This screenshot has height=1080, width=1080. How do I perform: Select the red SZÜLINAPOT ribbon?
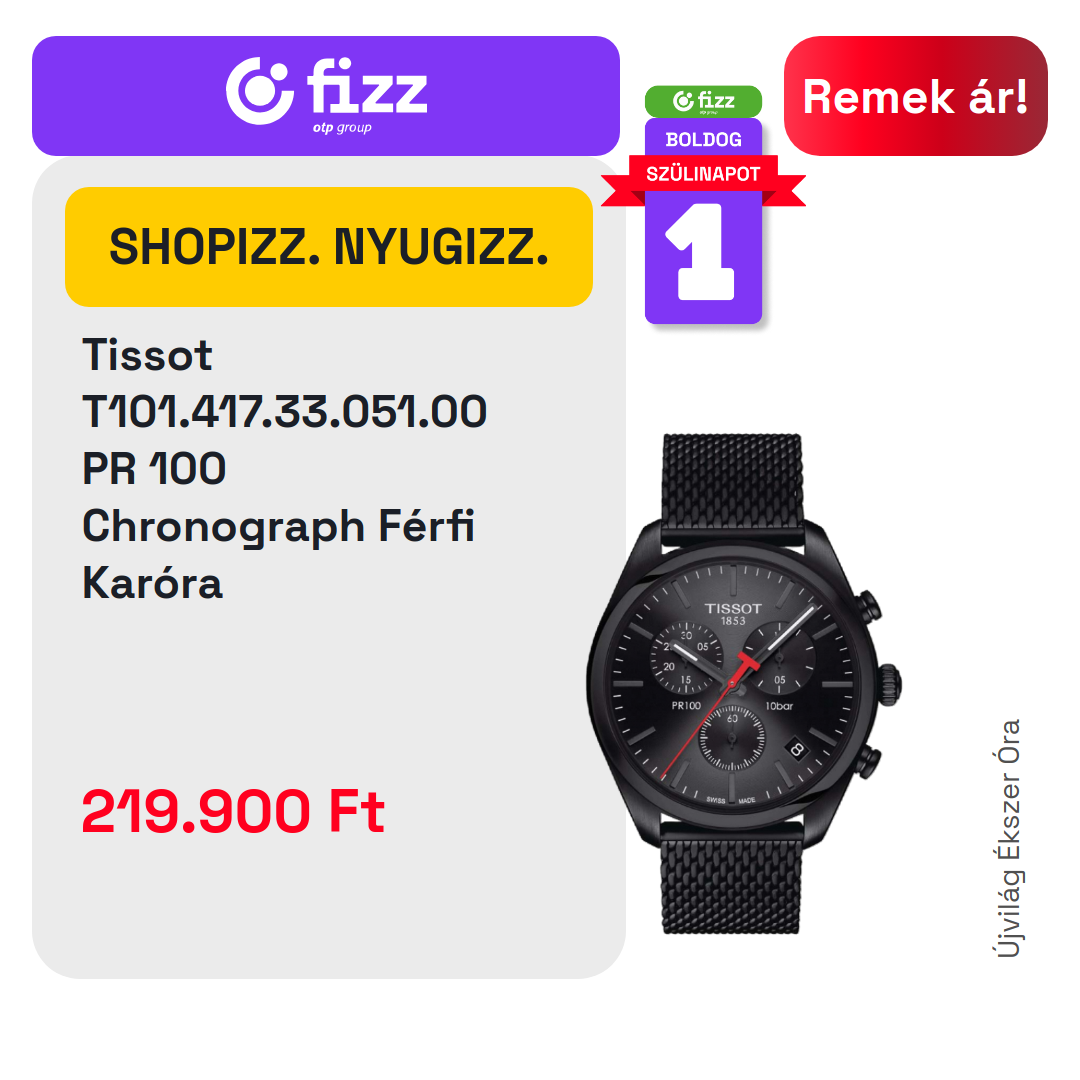coord(703,174)
